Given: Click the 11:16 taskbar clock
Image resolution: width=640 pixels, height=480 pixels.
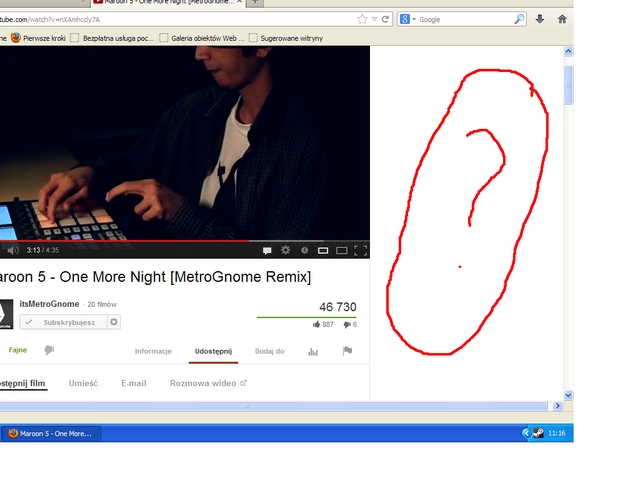Looking at the screenshot, I should (557, 433).
